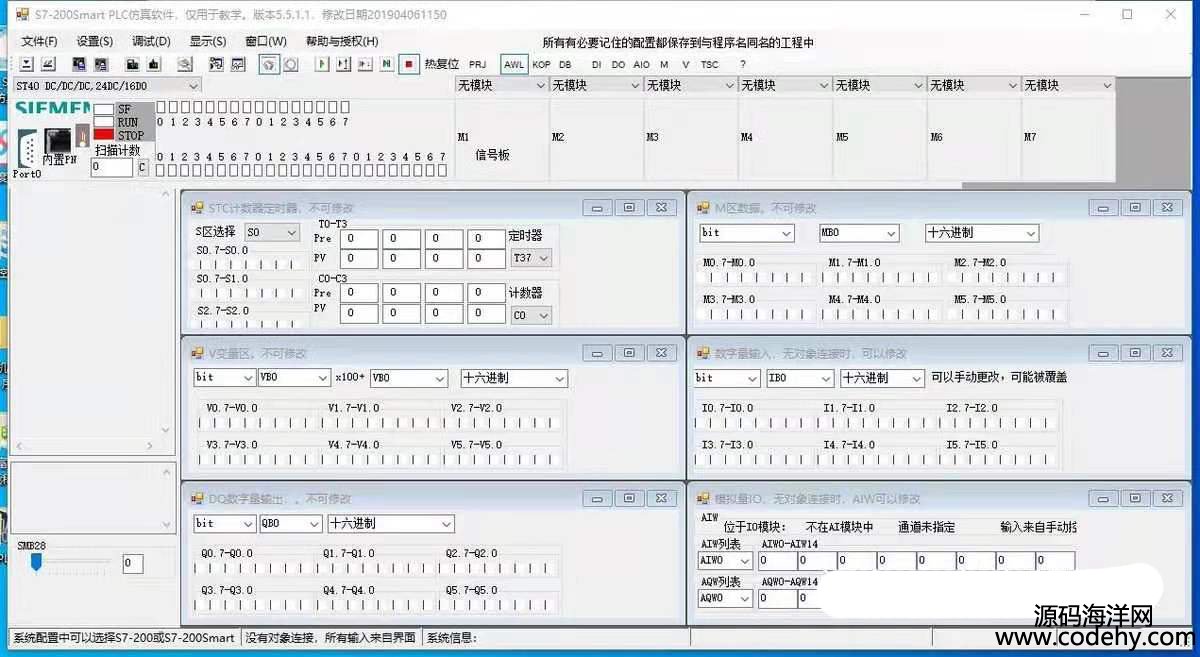Screen dimensions: 1200x657
Task: Open the AIW0 list dropdown
Action: coord(725,561)
